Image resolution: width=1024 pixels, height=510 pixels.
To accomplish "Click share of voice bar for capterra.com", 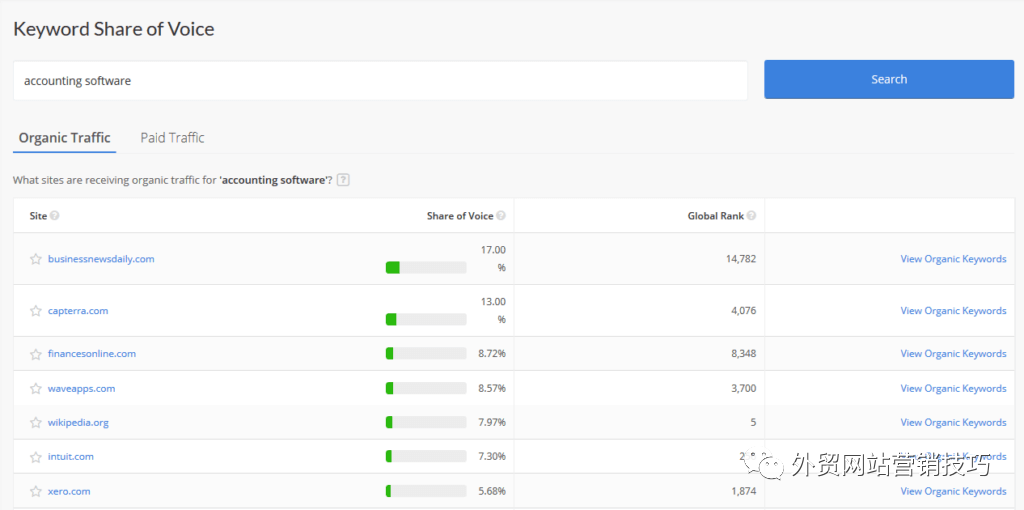I will [426, 319].
